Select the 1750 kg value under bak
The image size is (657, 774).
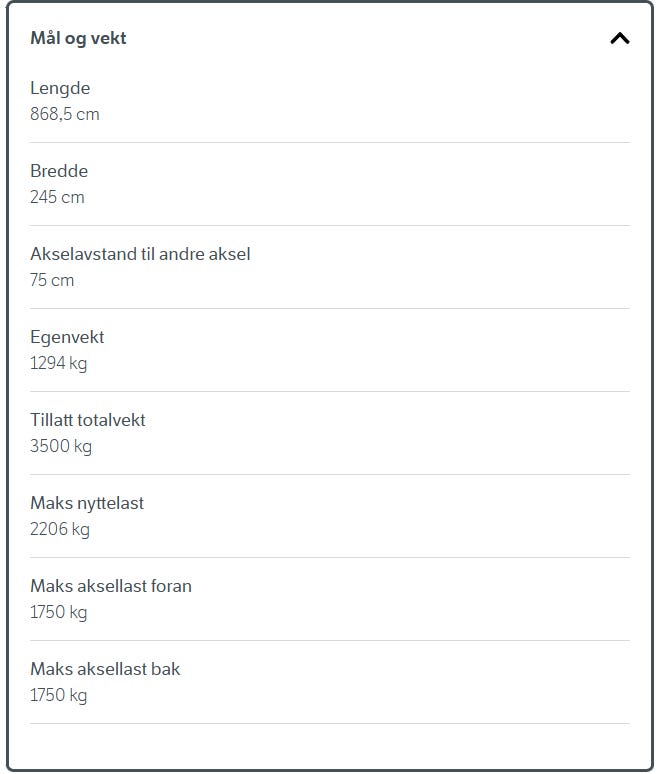58,695
